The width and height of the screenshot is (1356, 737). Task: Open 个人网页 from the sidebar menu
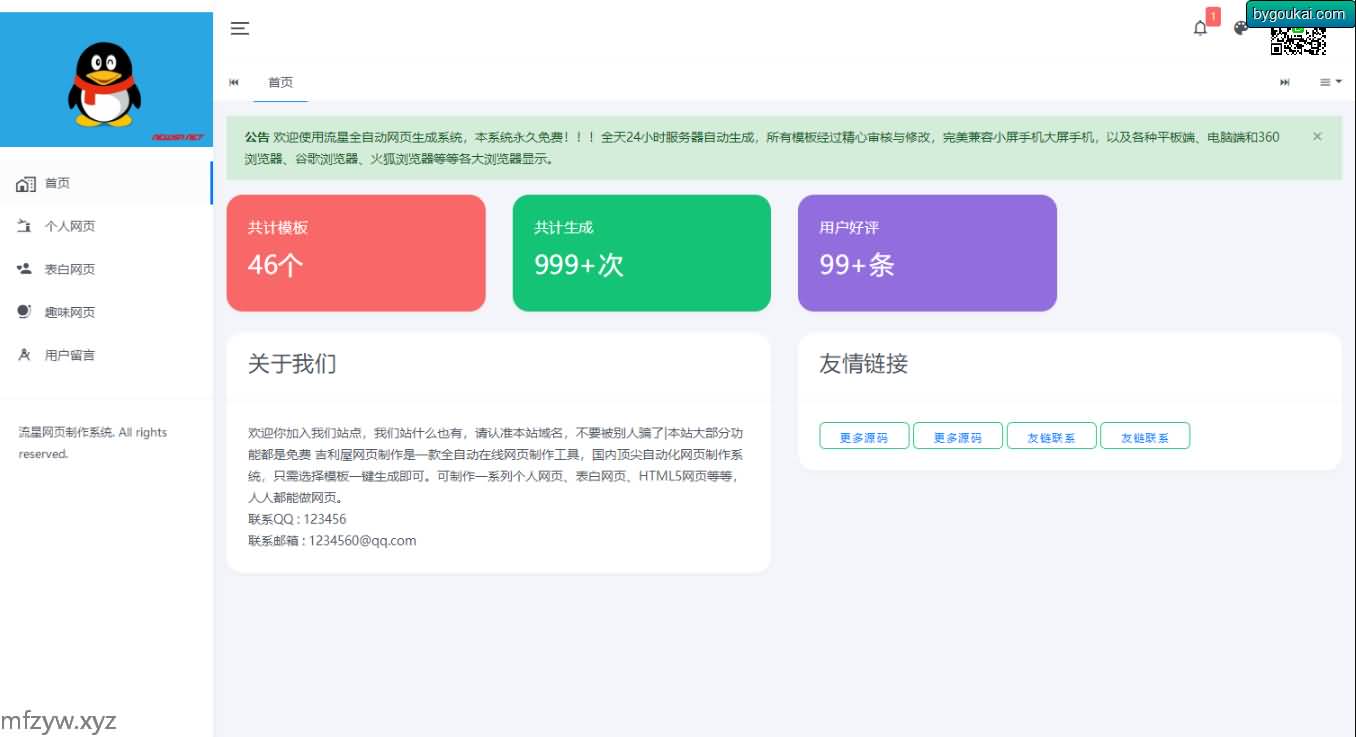pos(70,227)
